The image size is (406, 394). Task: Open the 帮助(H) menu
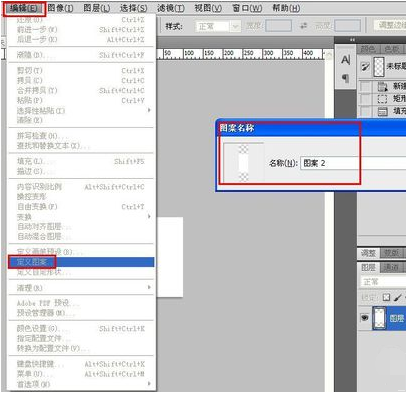286,8
